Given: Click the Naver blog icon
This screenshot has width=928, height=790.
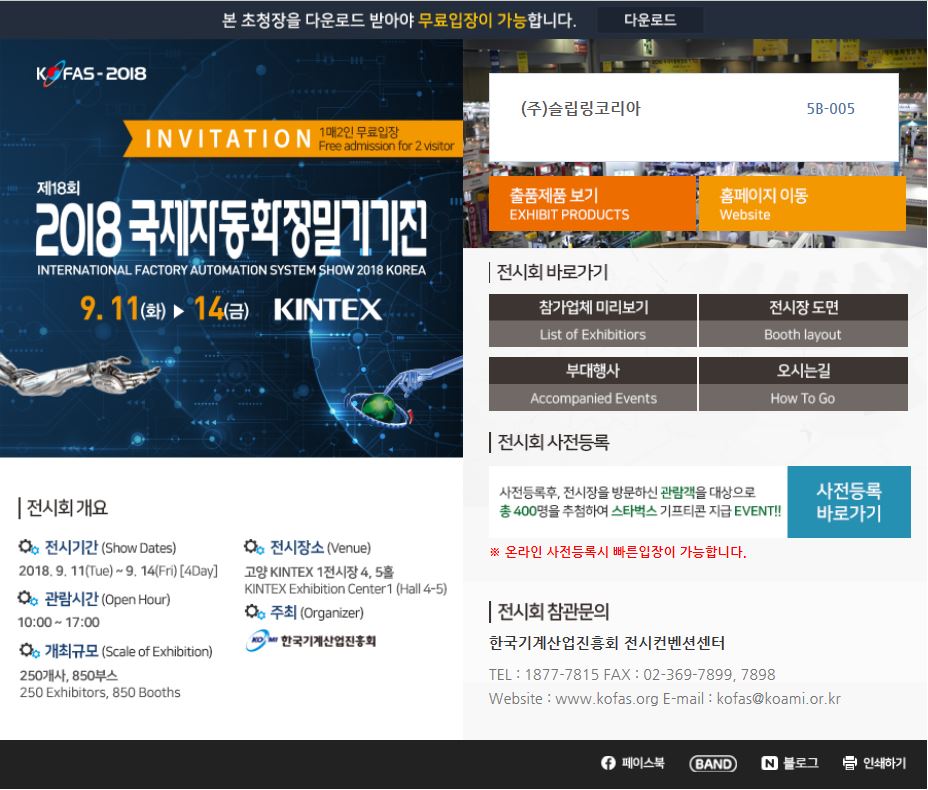Looking at the screenshot, I should click(x=769, y=763).
